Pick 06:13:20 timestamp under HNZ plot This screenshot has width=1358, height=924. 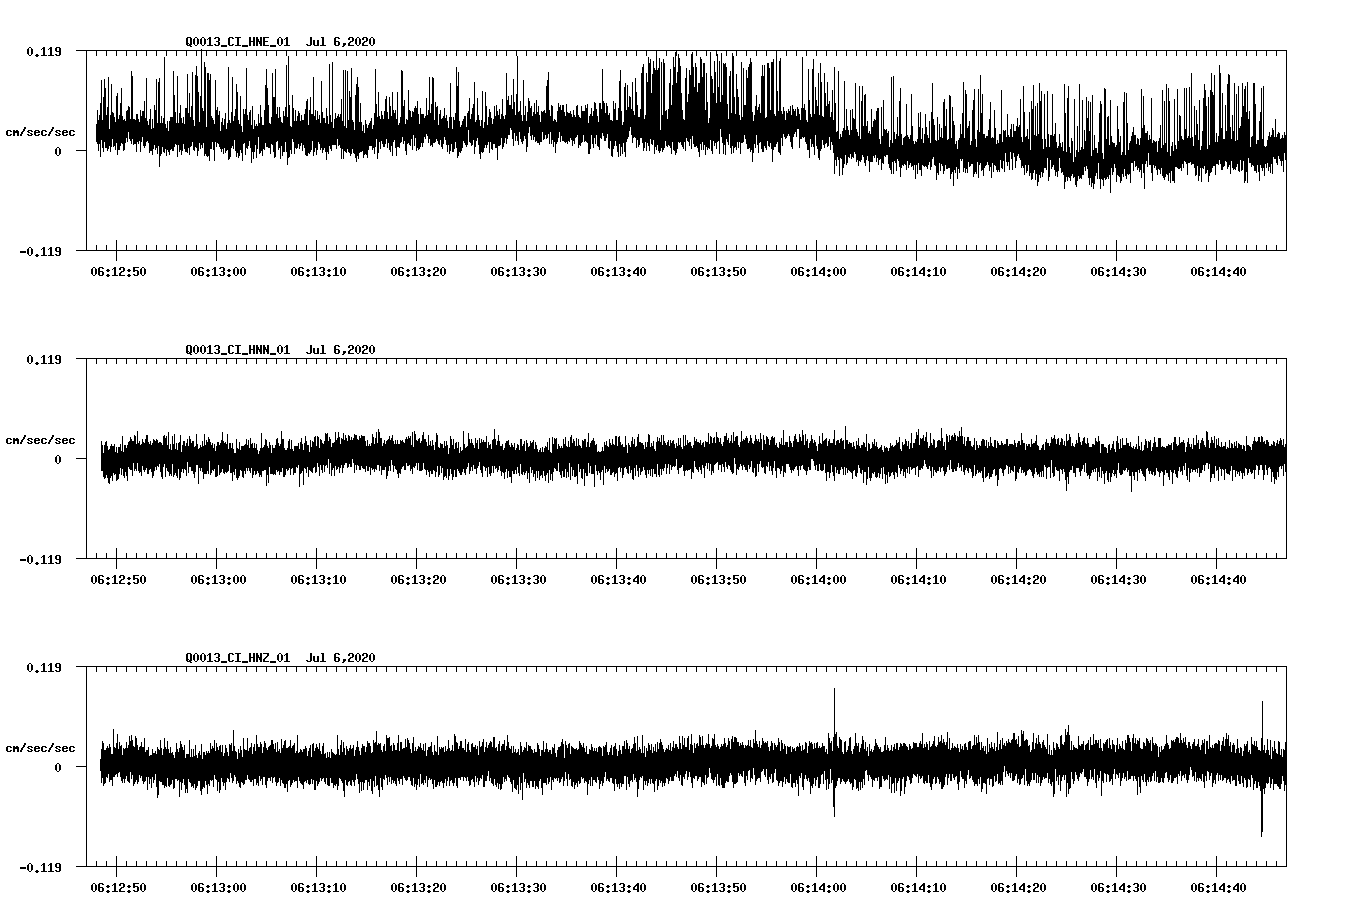(x=419, y=887)
